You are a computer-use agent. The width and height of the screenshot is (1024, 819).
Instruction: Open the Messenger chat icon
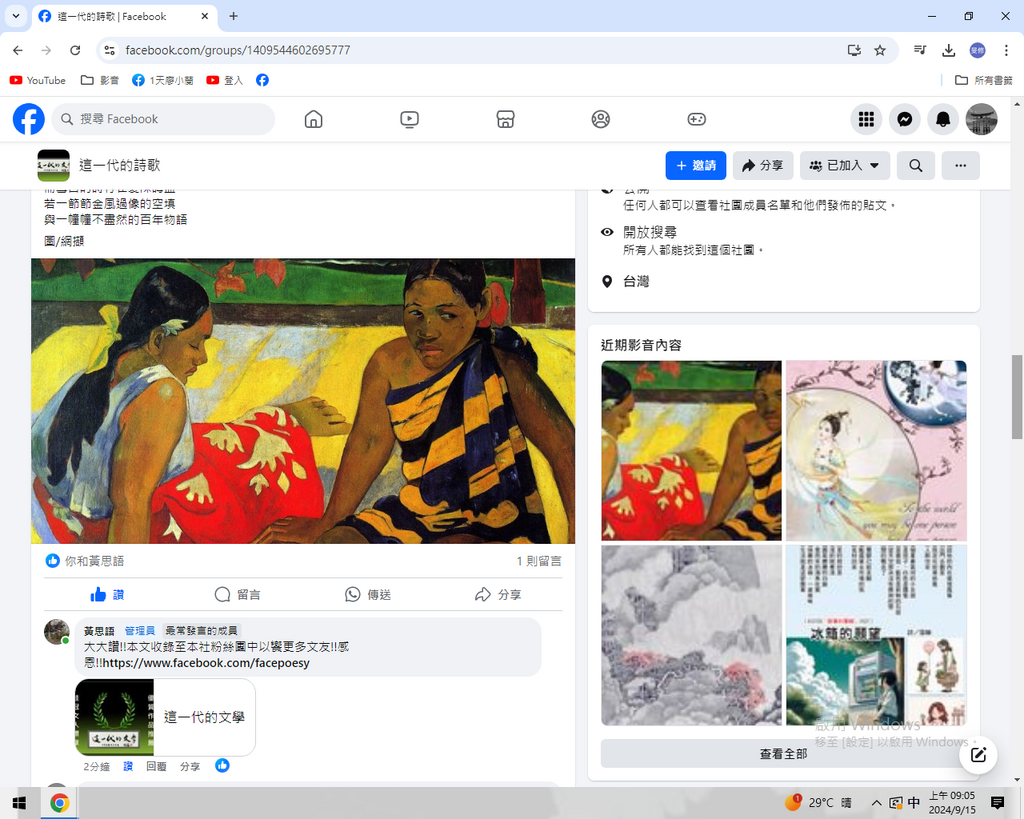(904, 119)
